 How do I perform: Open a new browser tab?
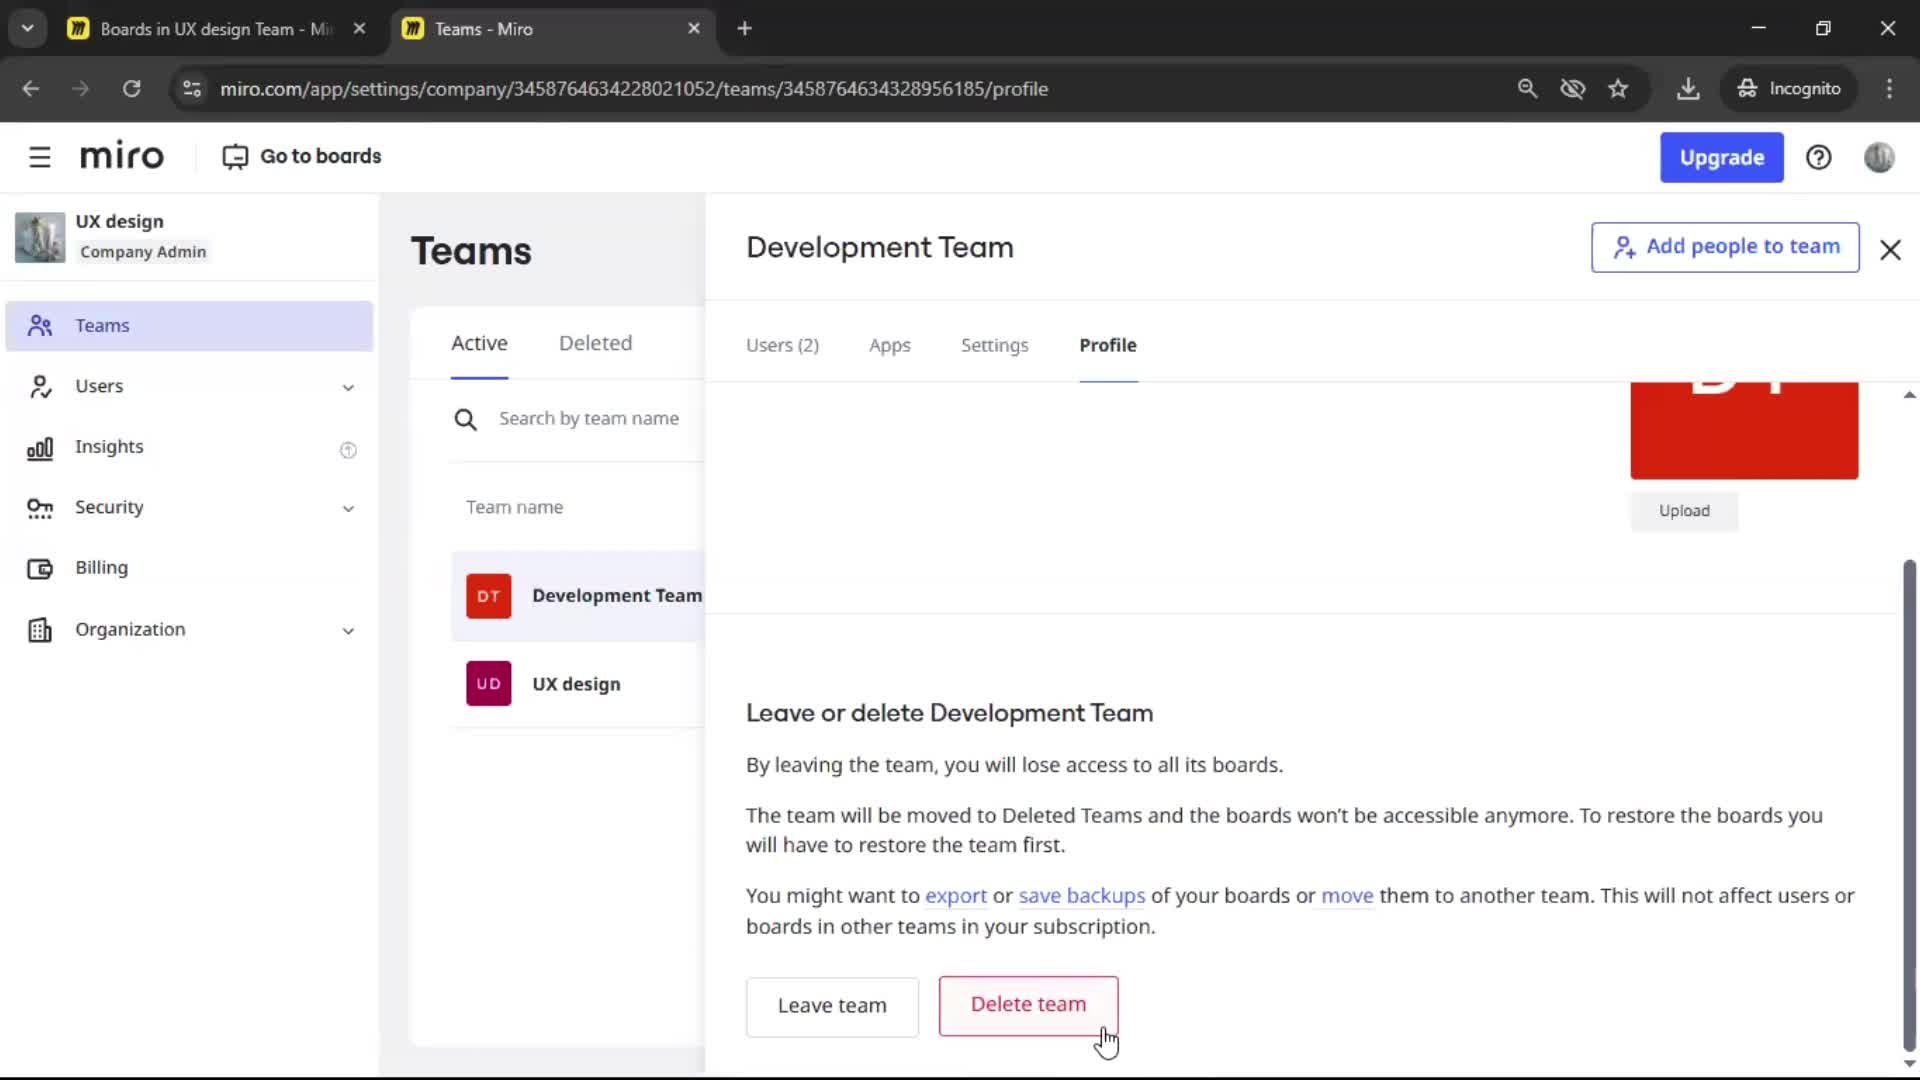pyautogui.click(x=744, y=29)
